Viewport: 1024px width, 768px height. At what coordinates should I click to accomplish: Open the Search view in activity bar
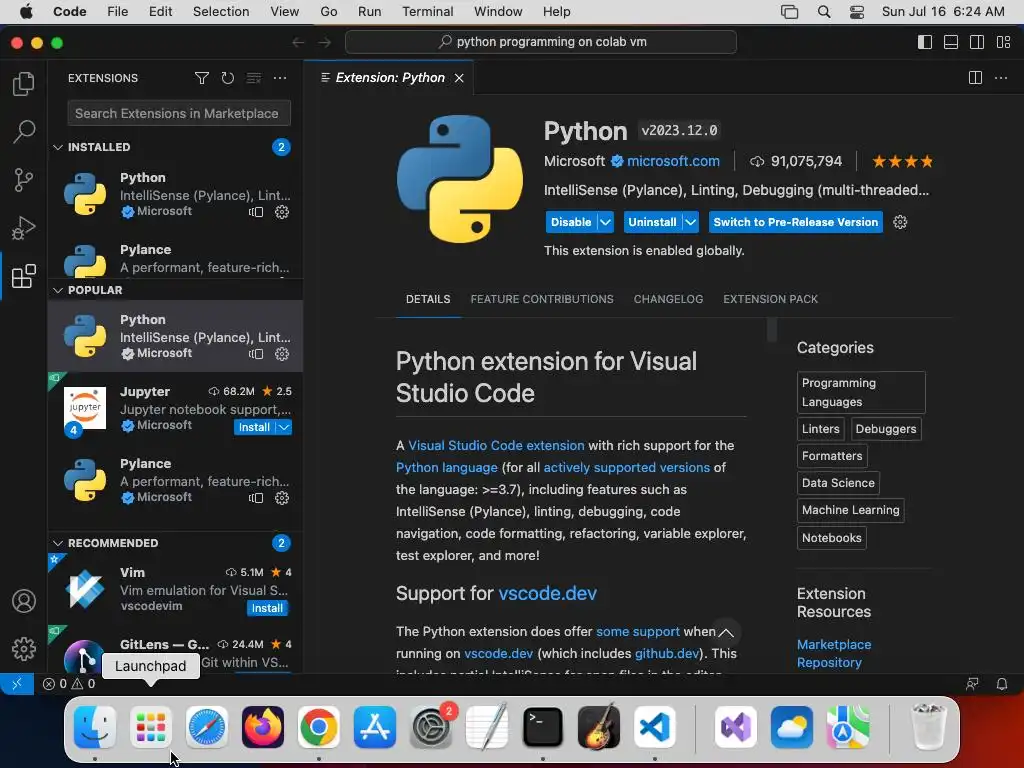tap(24, 131)
